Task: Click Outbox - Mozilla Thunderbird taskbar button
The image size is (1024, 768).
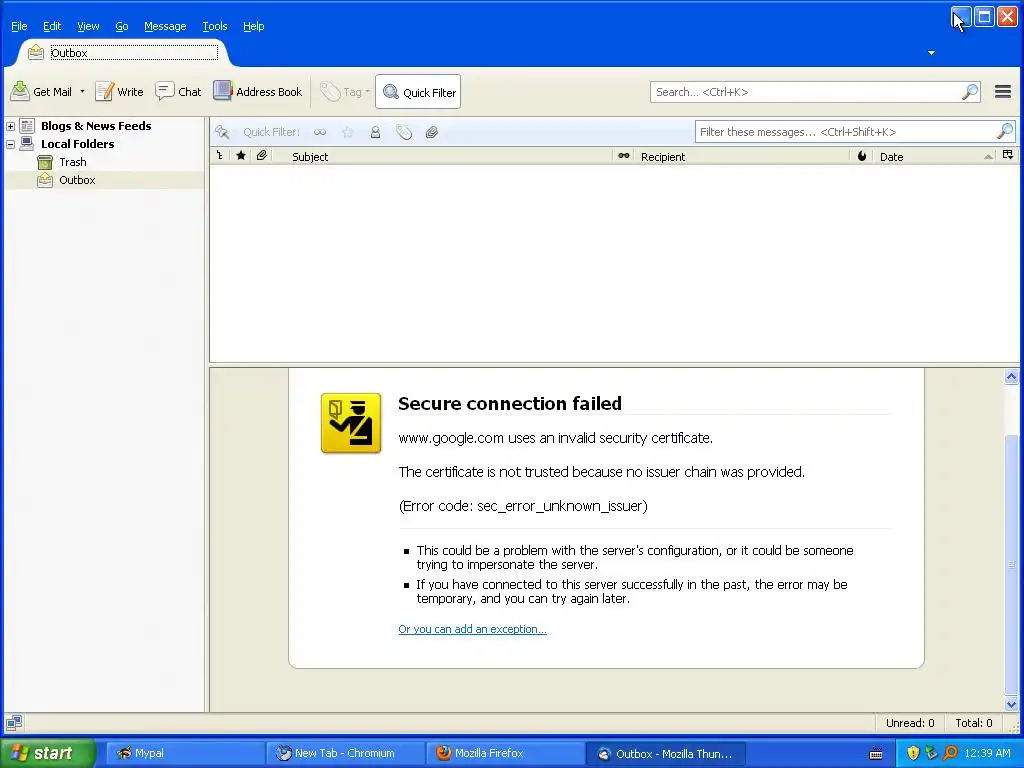Action: (665, 754)
